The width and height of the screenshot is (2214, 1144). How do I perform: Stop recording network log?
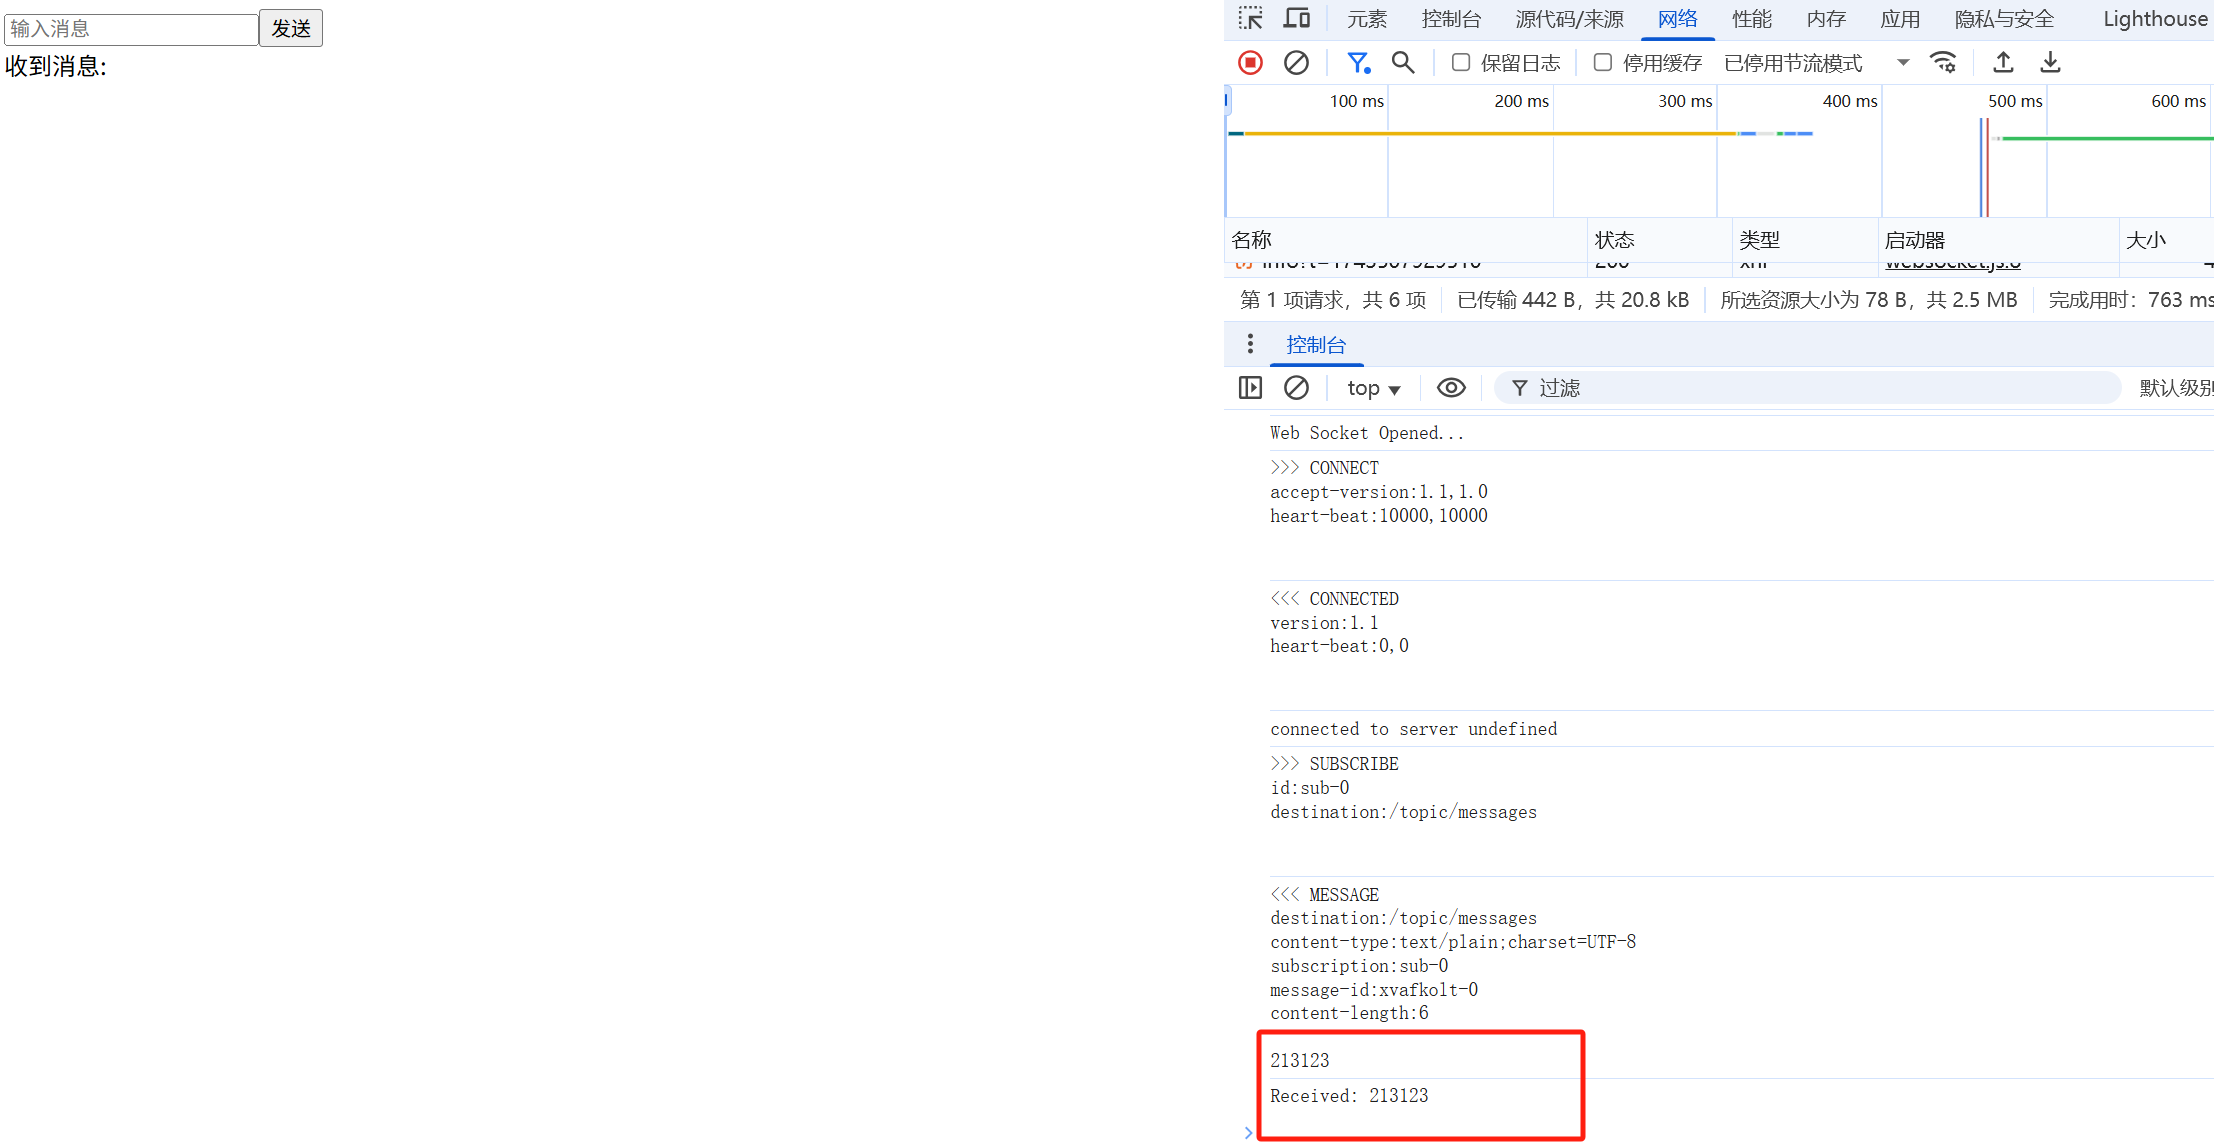click(x=1250, y=62)
